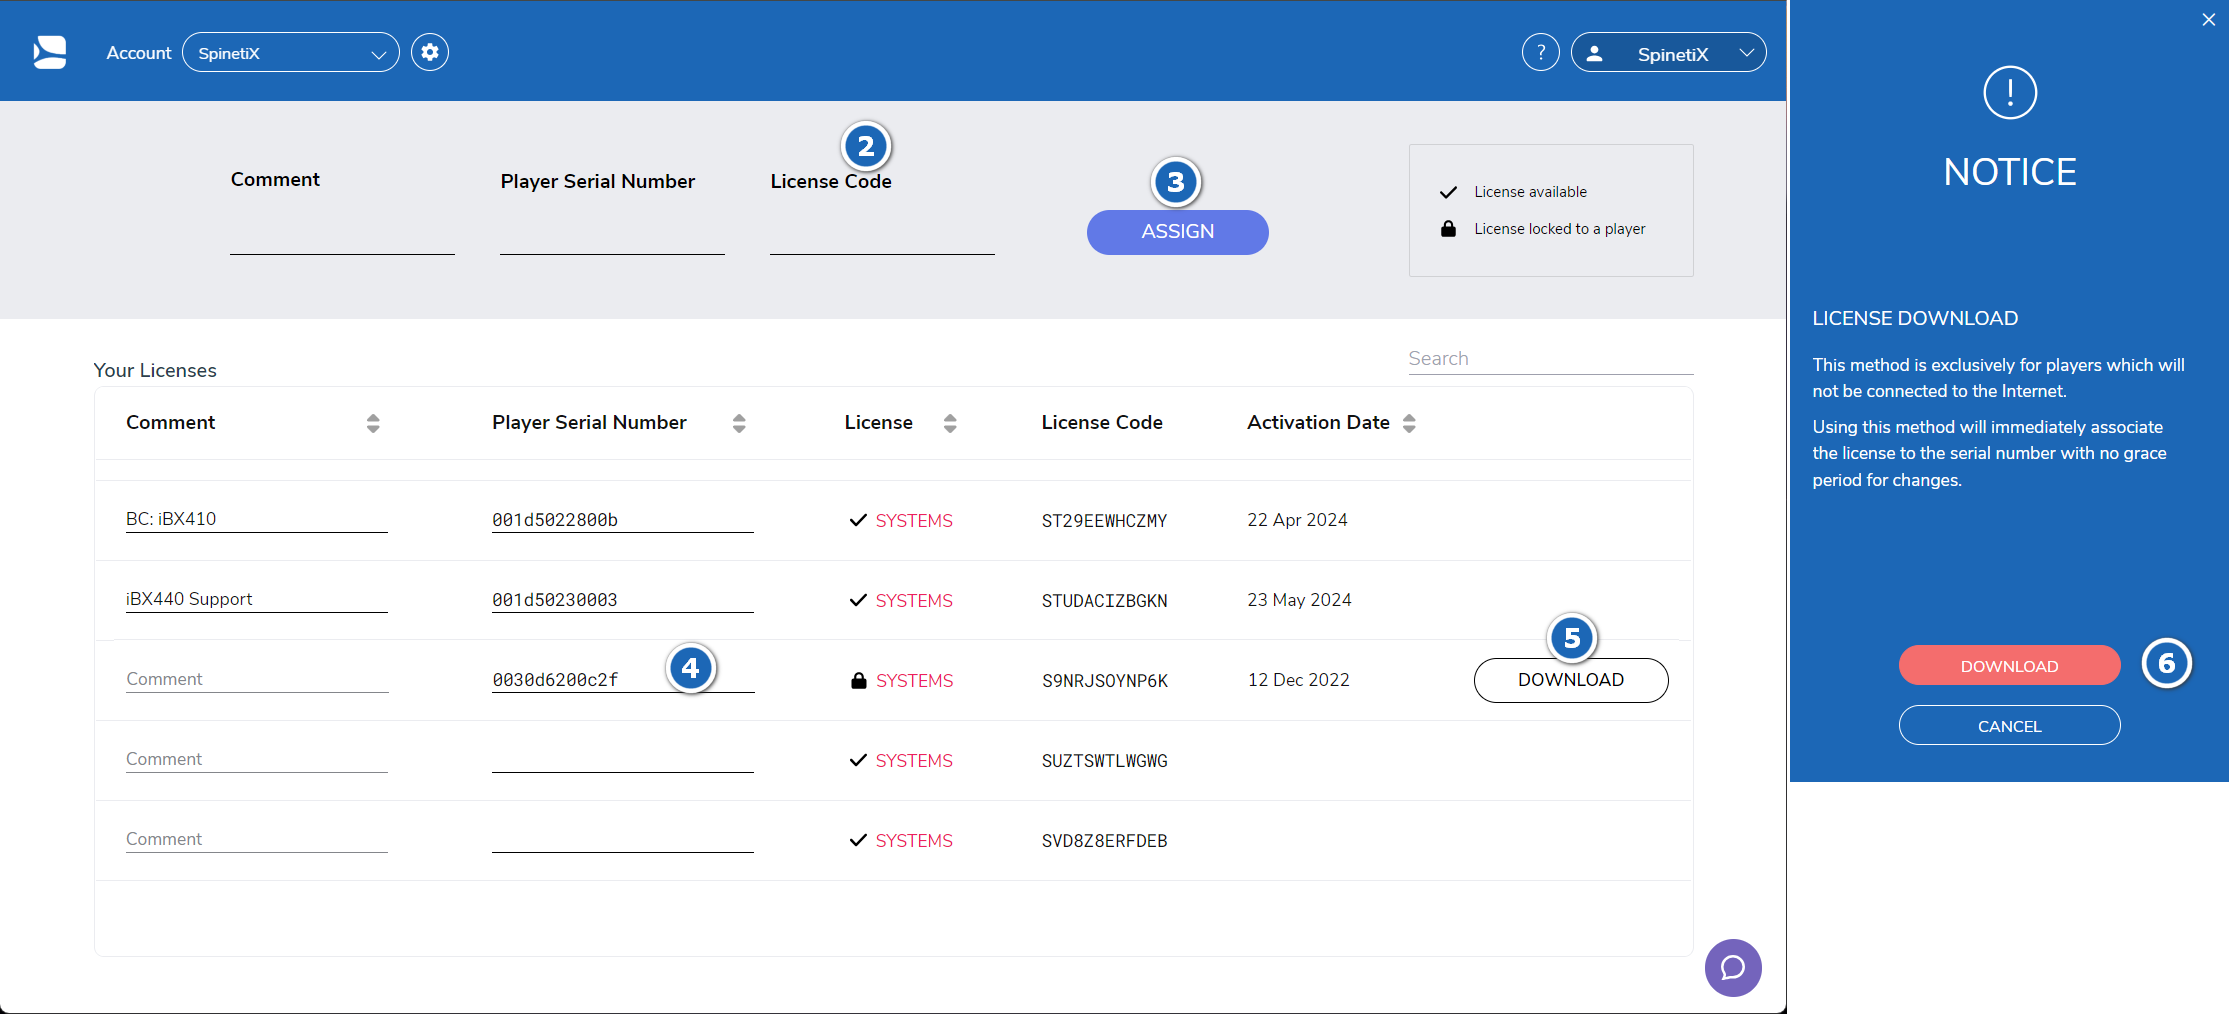Click activation date 22 Apr 2024
Screen dimensions: 2233x1014
[x=1297, y=520]
